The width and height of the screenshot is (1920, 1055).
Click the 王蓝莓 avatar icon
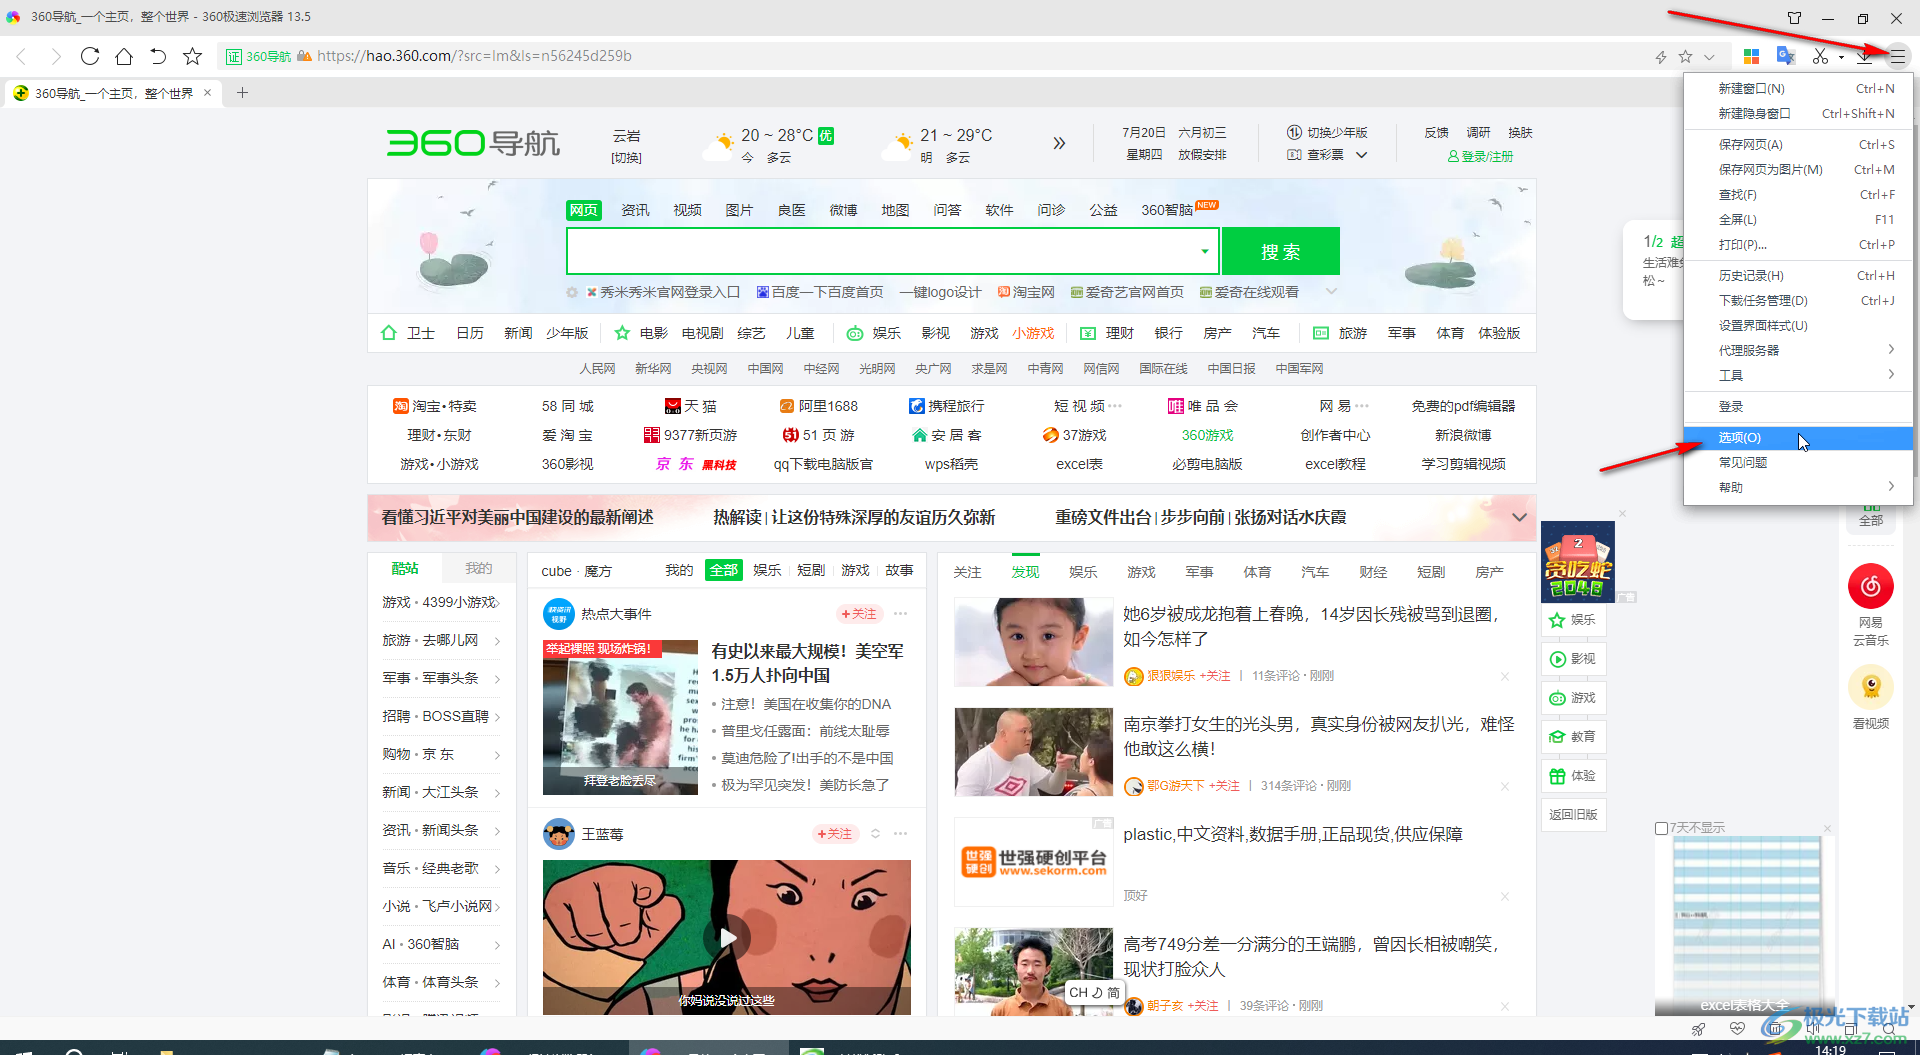point(559,833)
